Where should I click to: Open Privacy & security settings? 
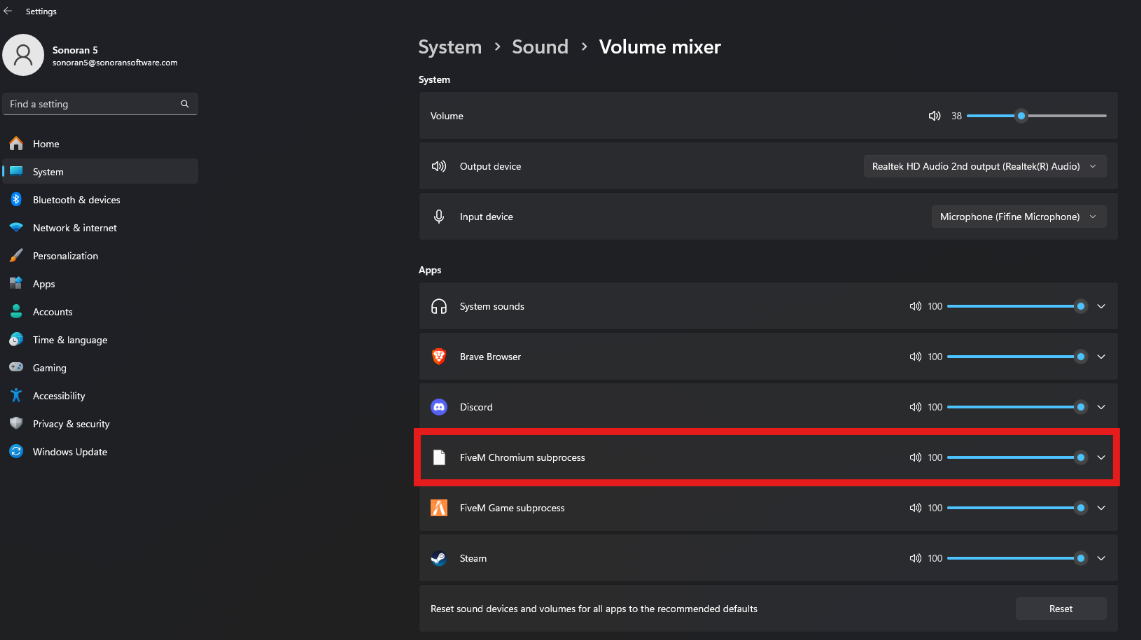pyautogui.click(x=100, y=423)
